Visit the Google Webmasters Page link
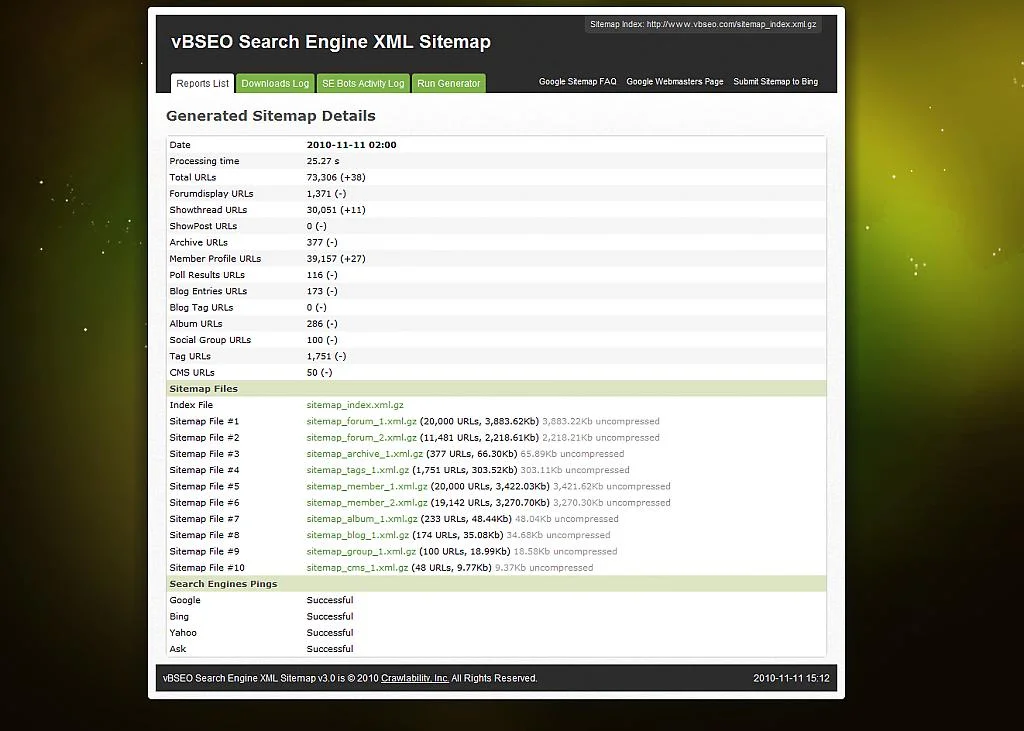Image resolution: width=1024 pixels, height=731 pixels. [x=674, y=82]
